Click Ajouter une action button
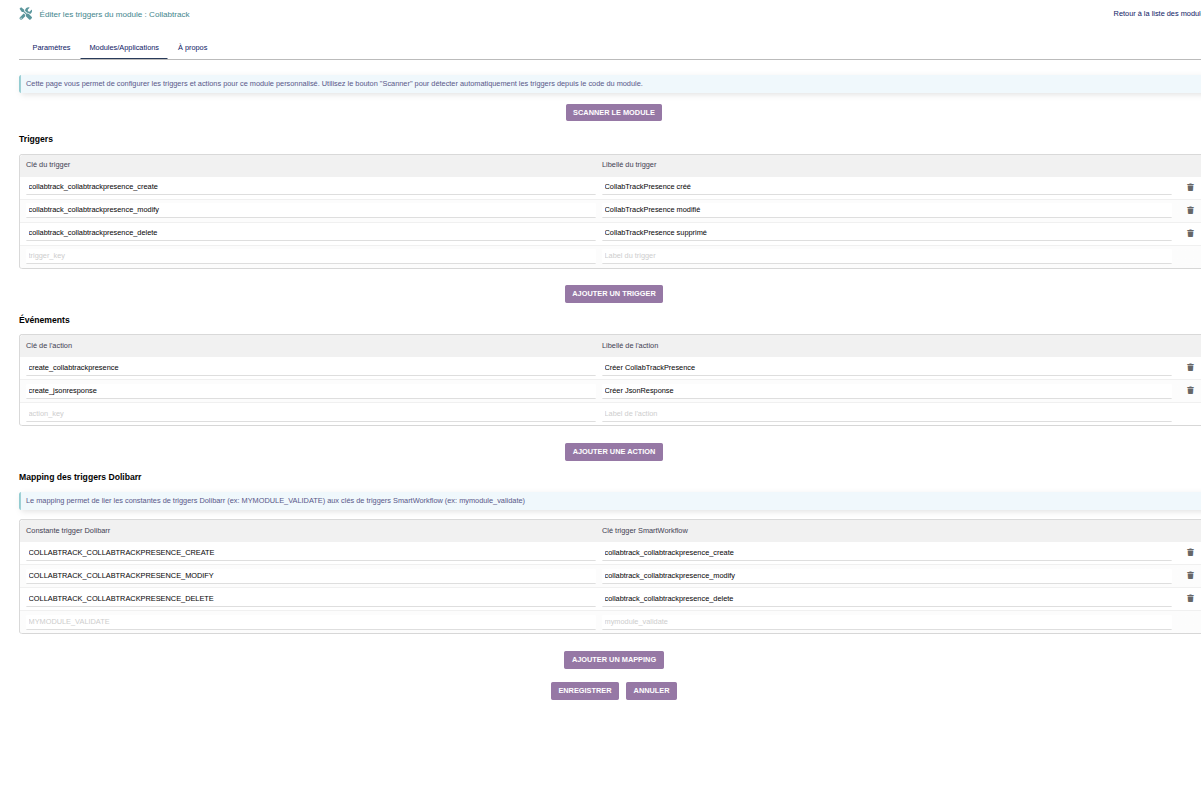 coord(613,452)
